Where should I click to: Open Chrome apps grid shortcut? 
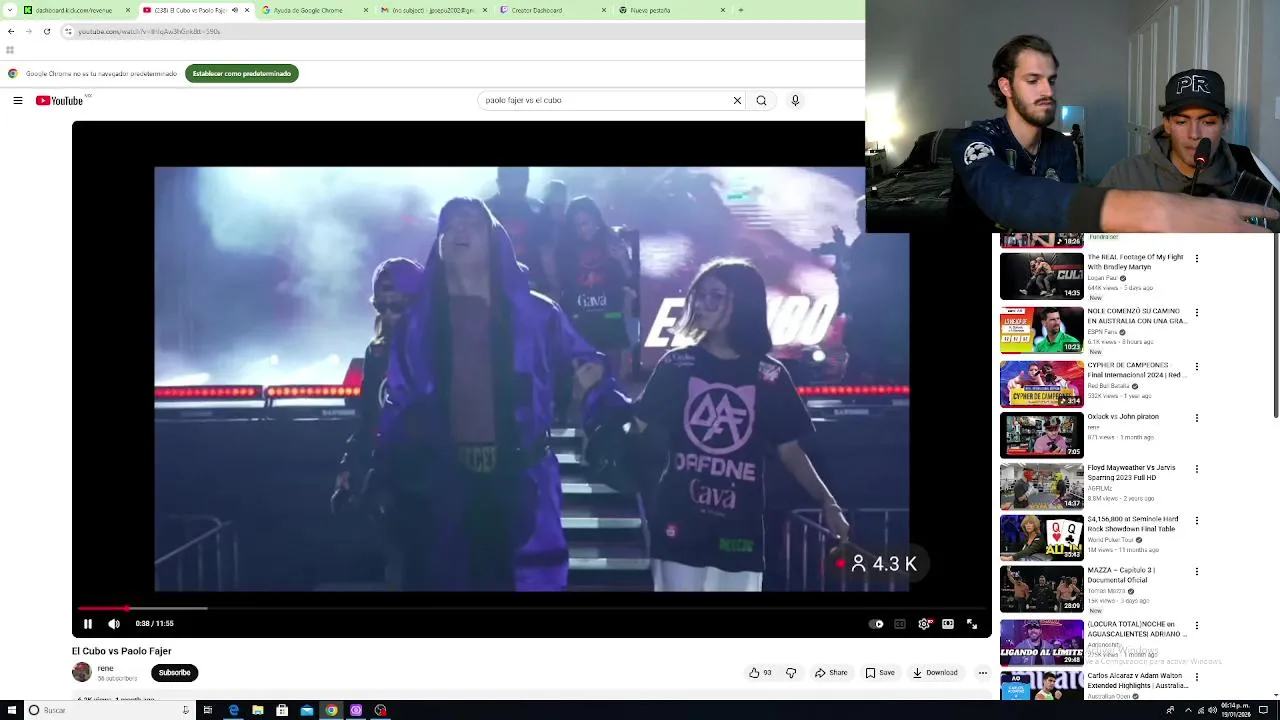(x=10, y=50)
